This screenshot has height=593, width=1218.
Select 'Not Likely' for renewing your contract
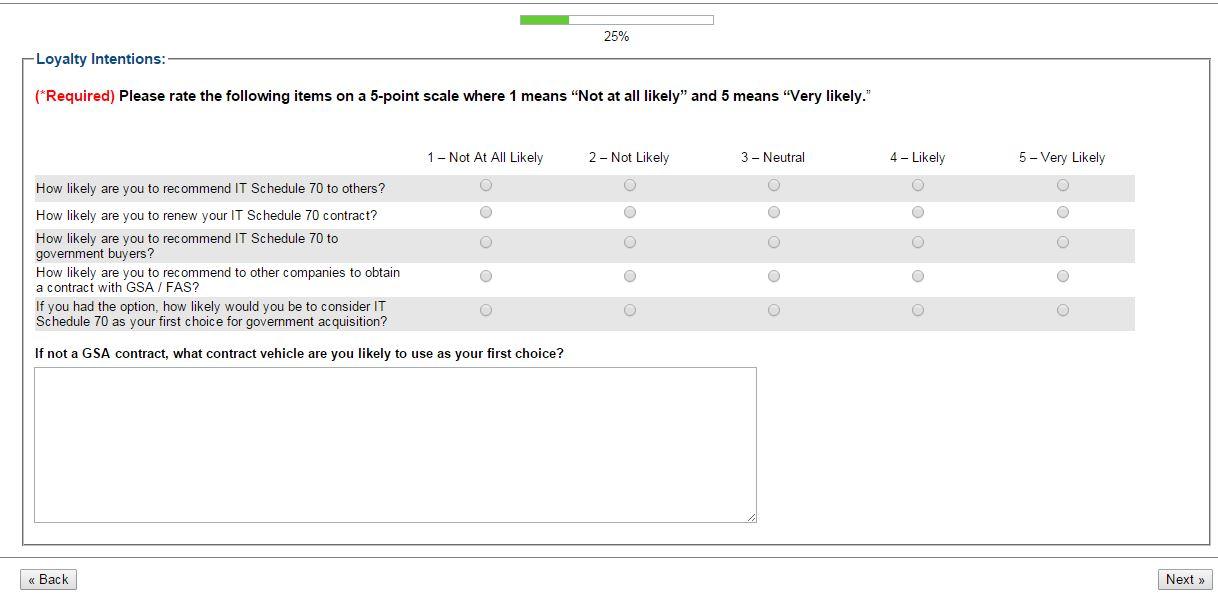pyautogui.click(x=630, y=212)
